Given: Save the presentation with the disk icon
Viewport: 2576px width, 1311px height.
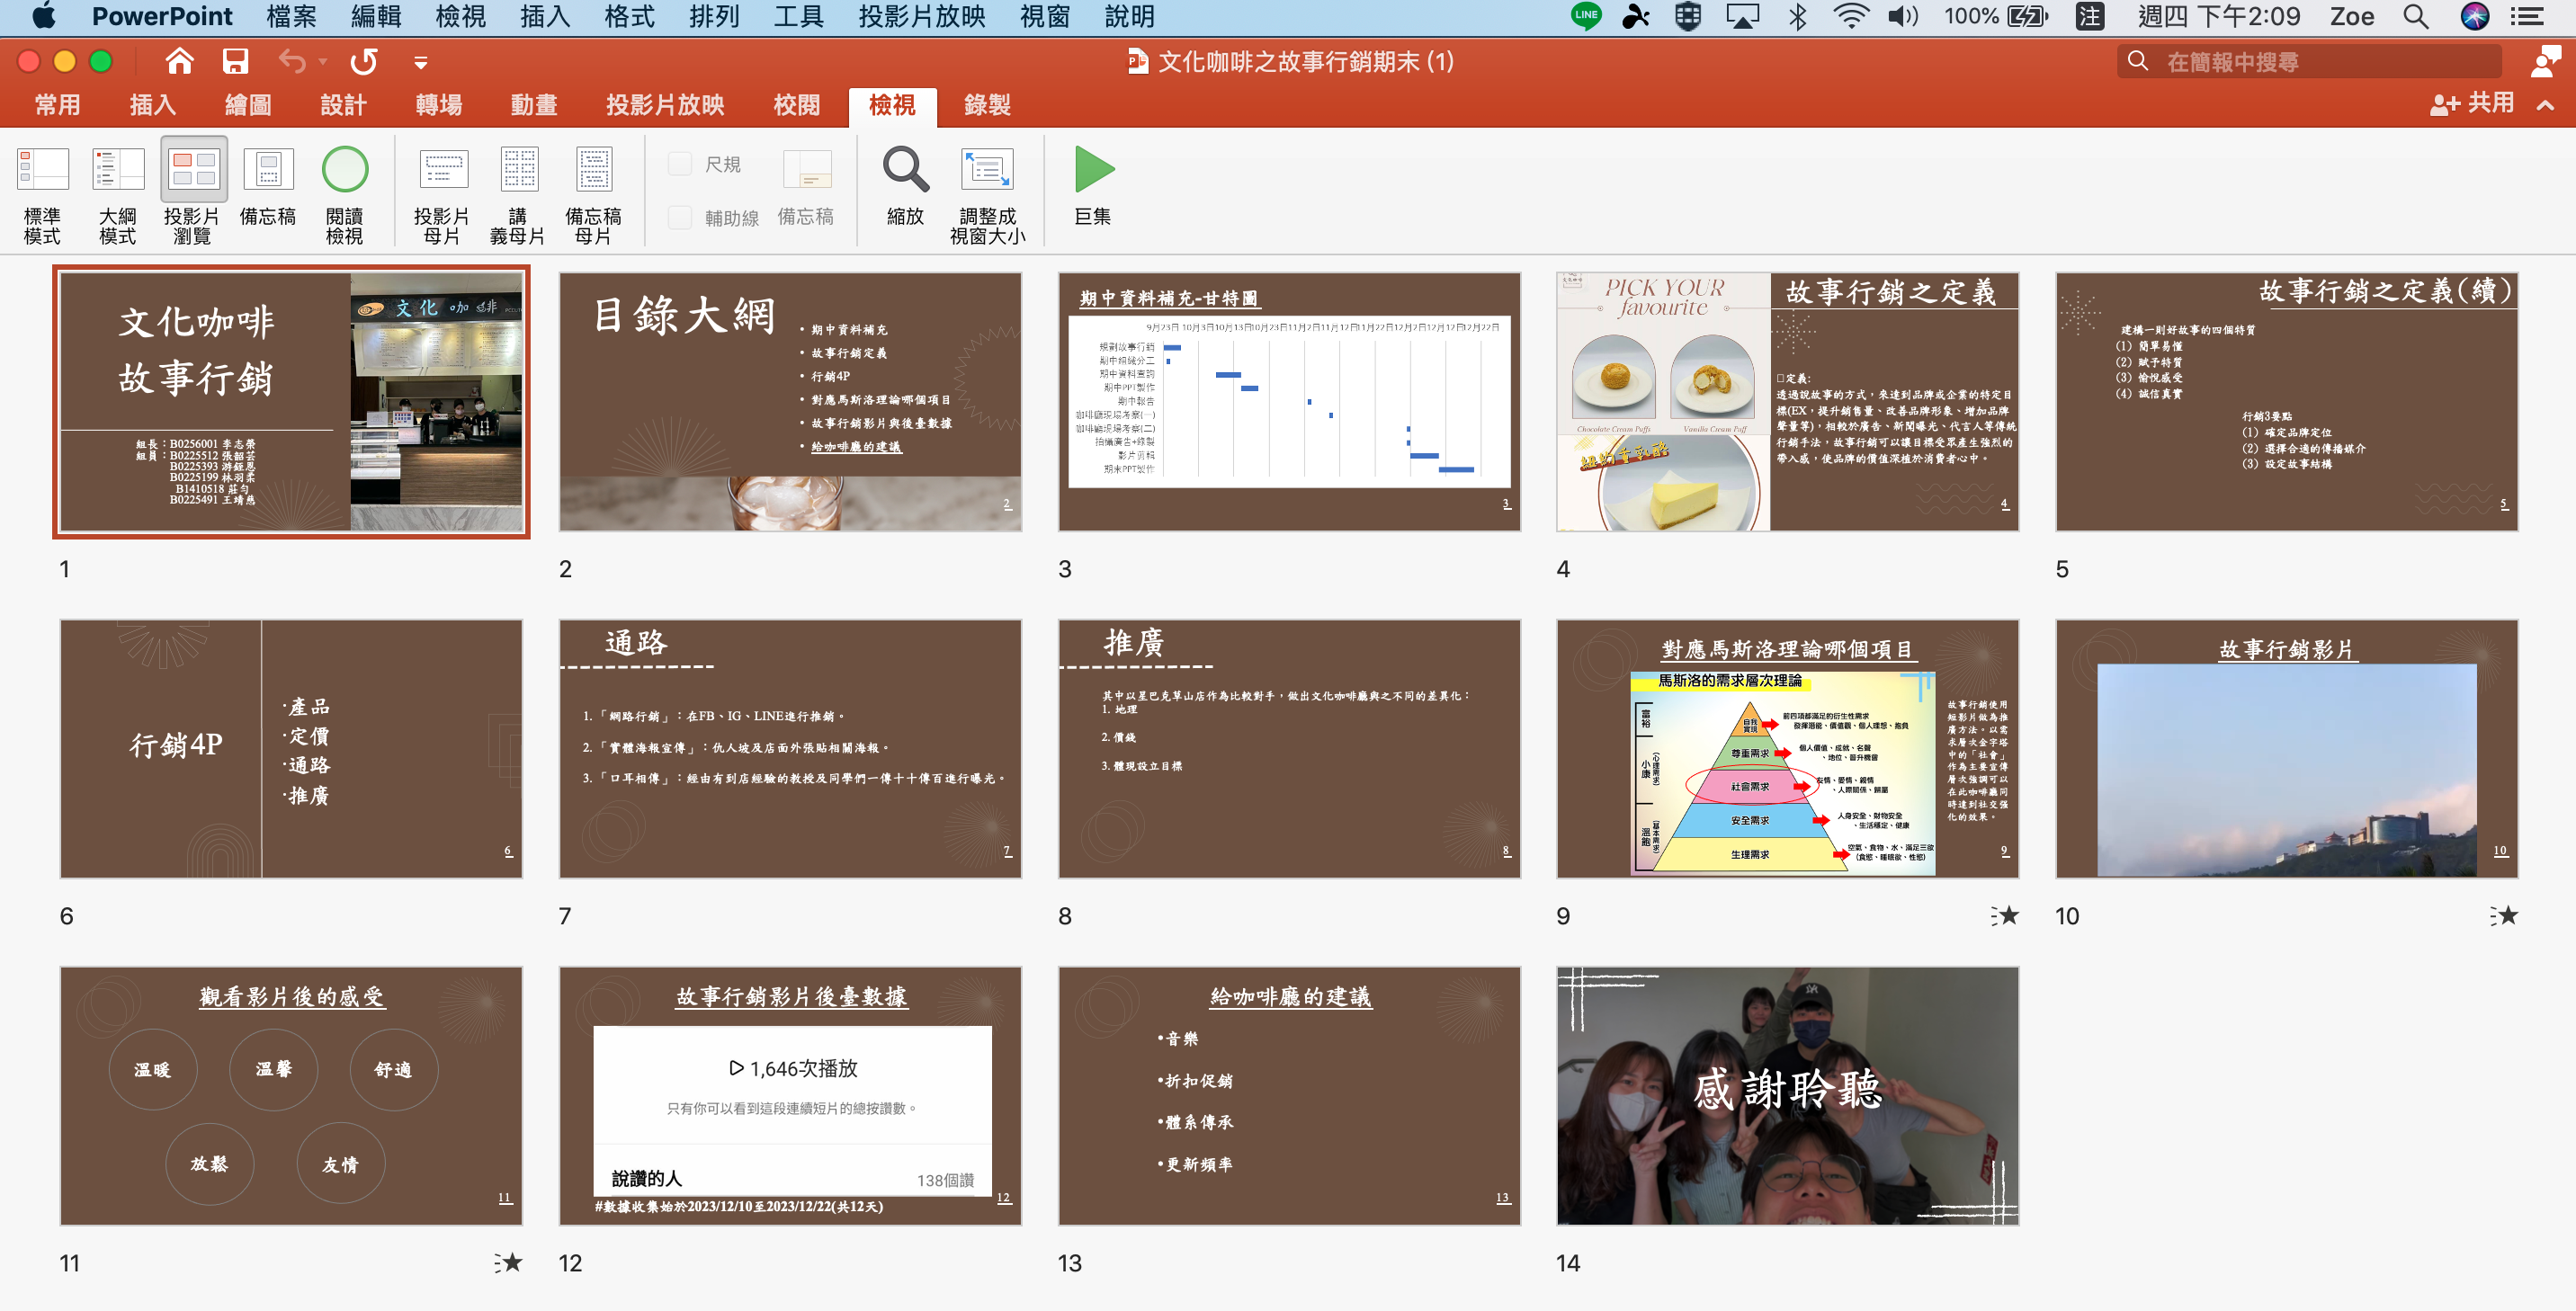Looking at the screenshot, I should (235, 62).
